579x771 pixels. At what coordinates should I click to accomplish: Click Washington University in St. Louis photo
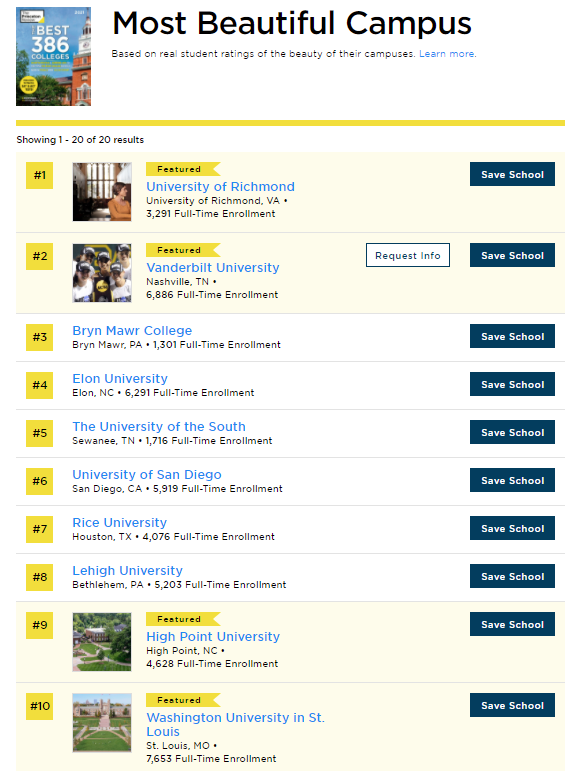[102, 723]
